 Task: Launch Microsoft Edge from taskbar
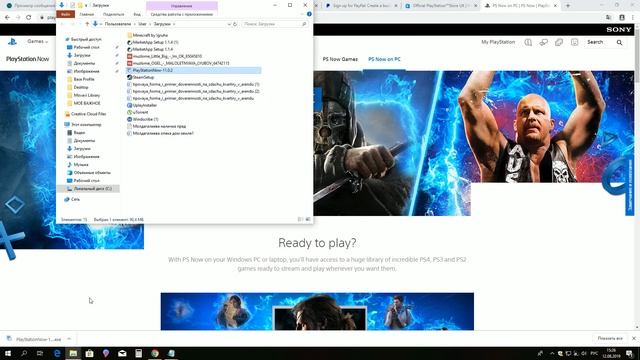click(x=57, y=353)
